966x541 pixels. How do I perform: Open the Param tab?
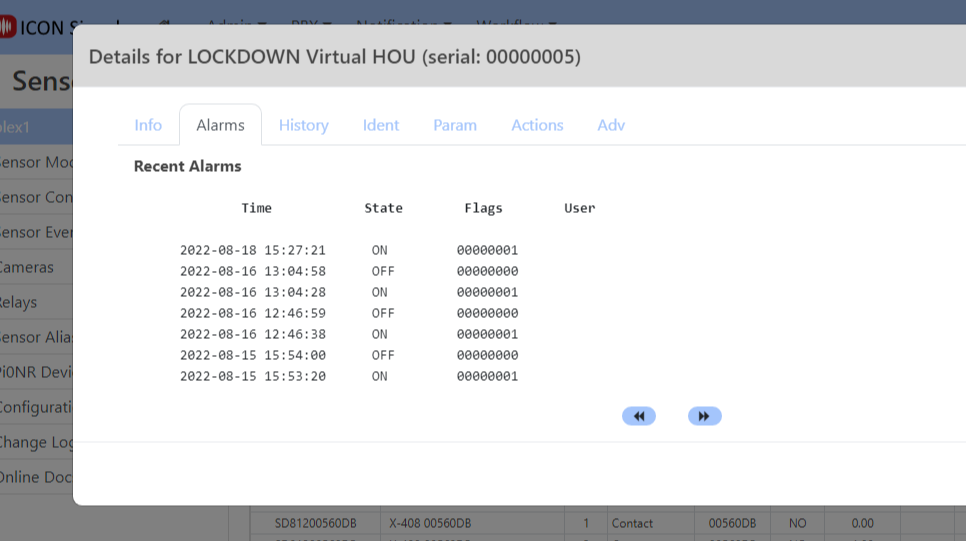click(x=455, y=125)
